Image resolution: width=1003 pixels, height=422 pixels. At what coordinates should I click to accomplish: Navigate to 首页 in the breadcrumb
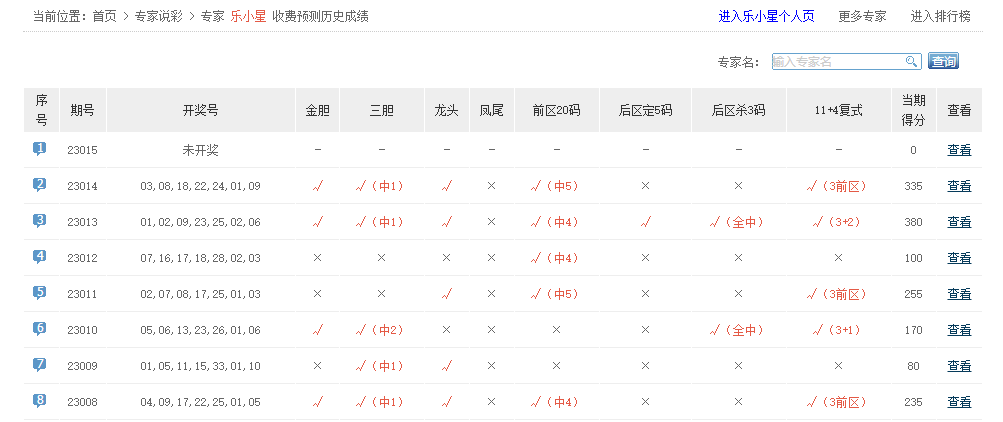(104, 16)
